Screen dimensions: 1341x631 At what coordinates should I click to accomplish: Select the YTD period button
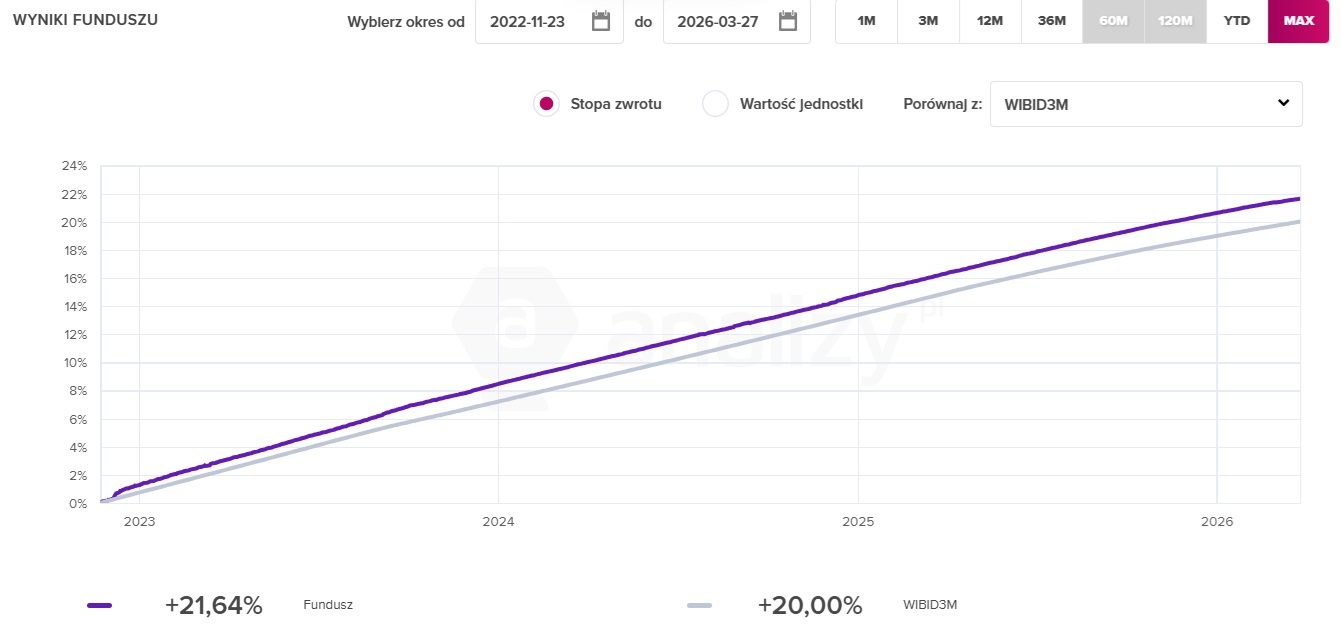click(x=1237, y=21)
